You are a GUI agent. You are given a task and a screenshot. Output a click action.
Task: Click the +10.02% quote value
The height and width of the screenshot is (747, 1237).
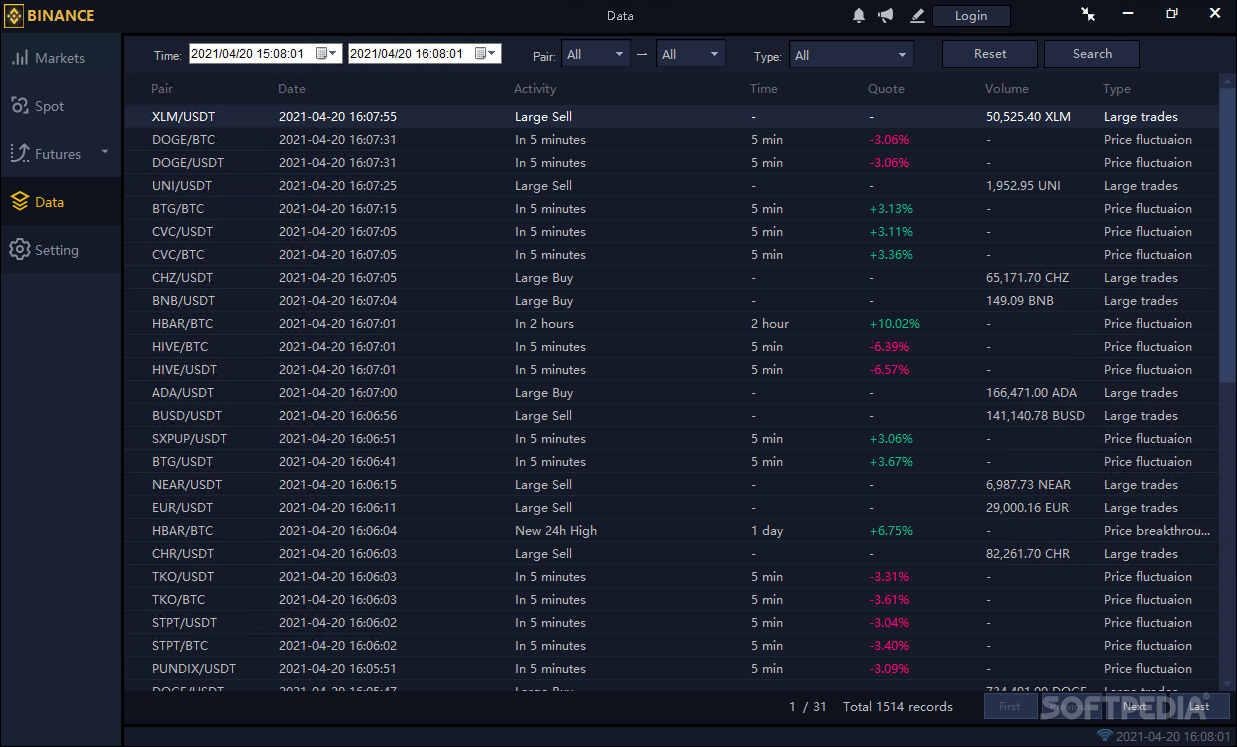point(894,324)
